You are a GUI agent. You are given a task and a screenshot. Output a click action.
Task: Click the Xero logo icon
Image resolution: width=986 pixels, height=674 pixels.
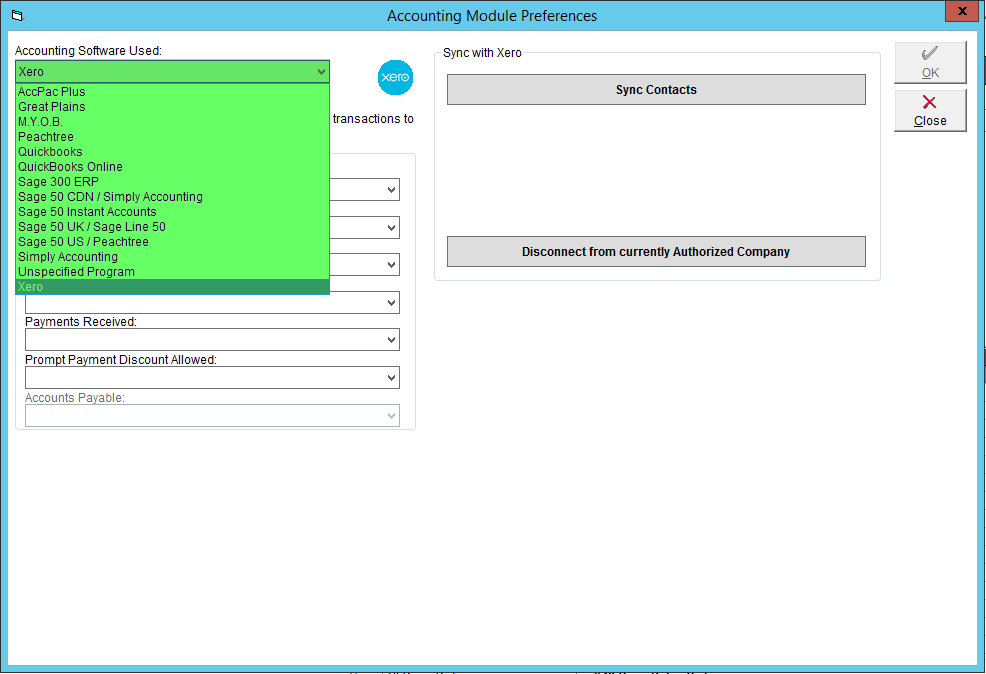[395, 77]
